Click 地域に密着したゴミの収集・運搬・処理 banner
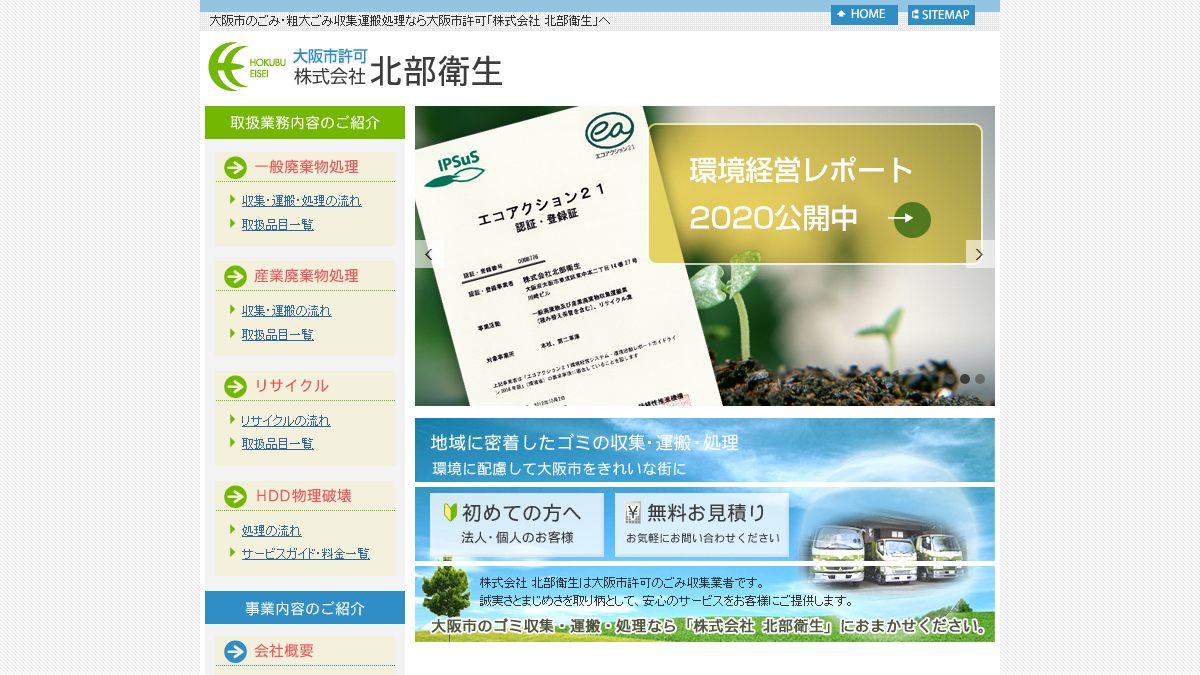Image resolution: width=1200 pixels, height=675 pixels. pyautogui.click(x=705, y=450)
